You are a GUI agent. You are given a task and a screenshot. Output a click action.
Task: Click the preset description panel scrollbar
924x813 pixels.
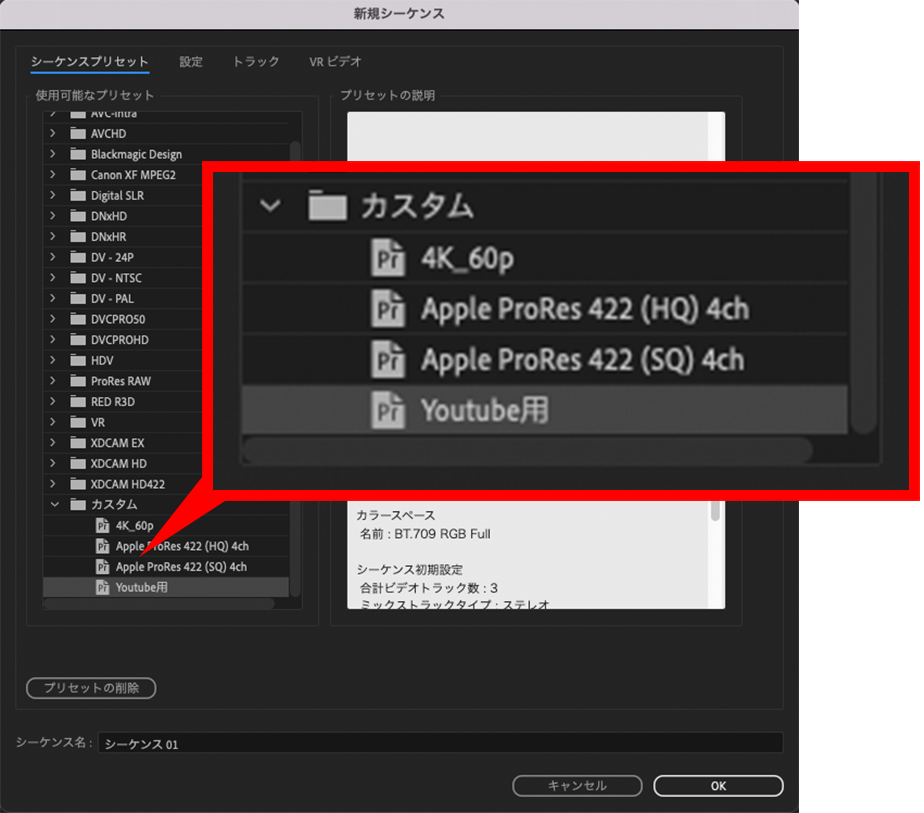(715, 510)
